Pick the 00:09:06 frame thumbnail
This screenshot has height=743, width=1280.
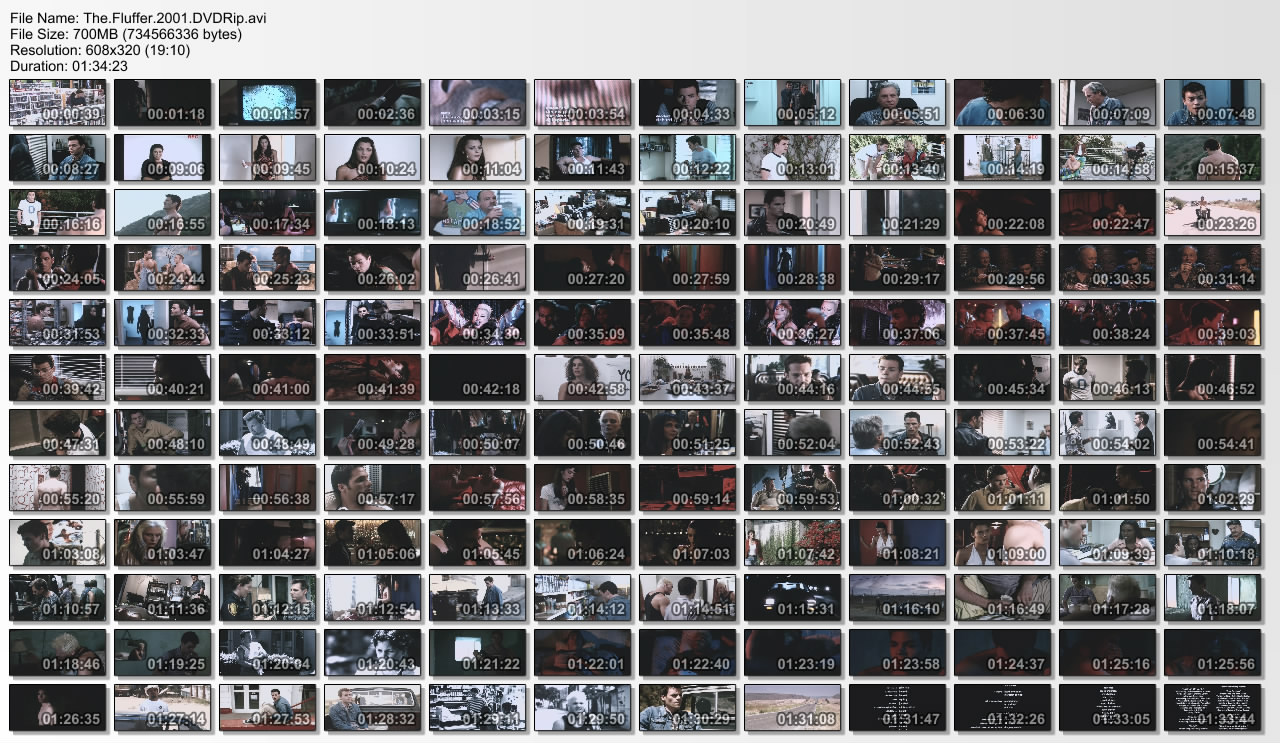pos(162,158)
